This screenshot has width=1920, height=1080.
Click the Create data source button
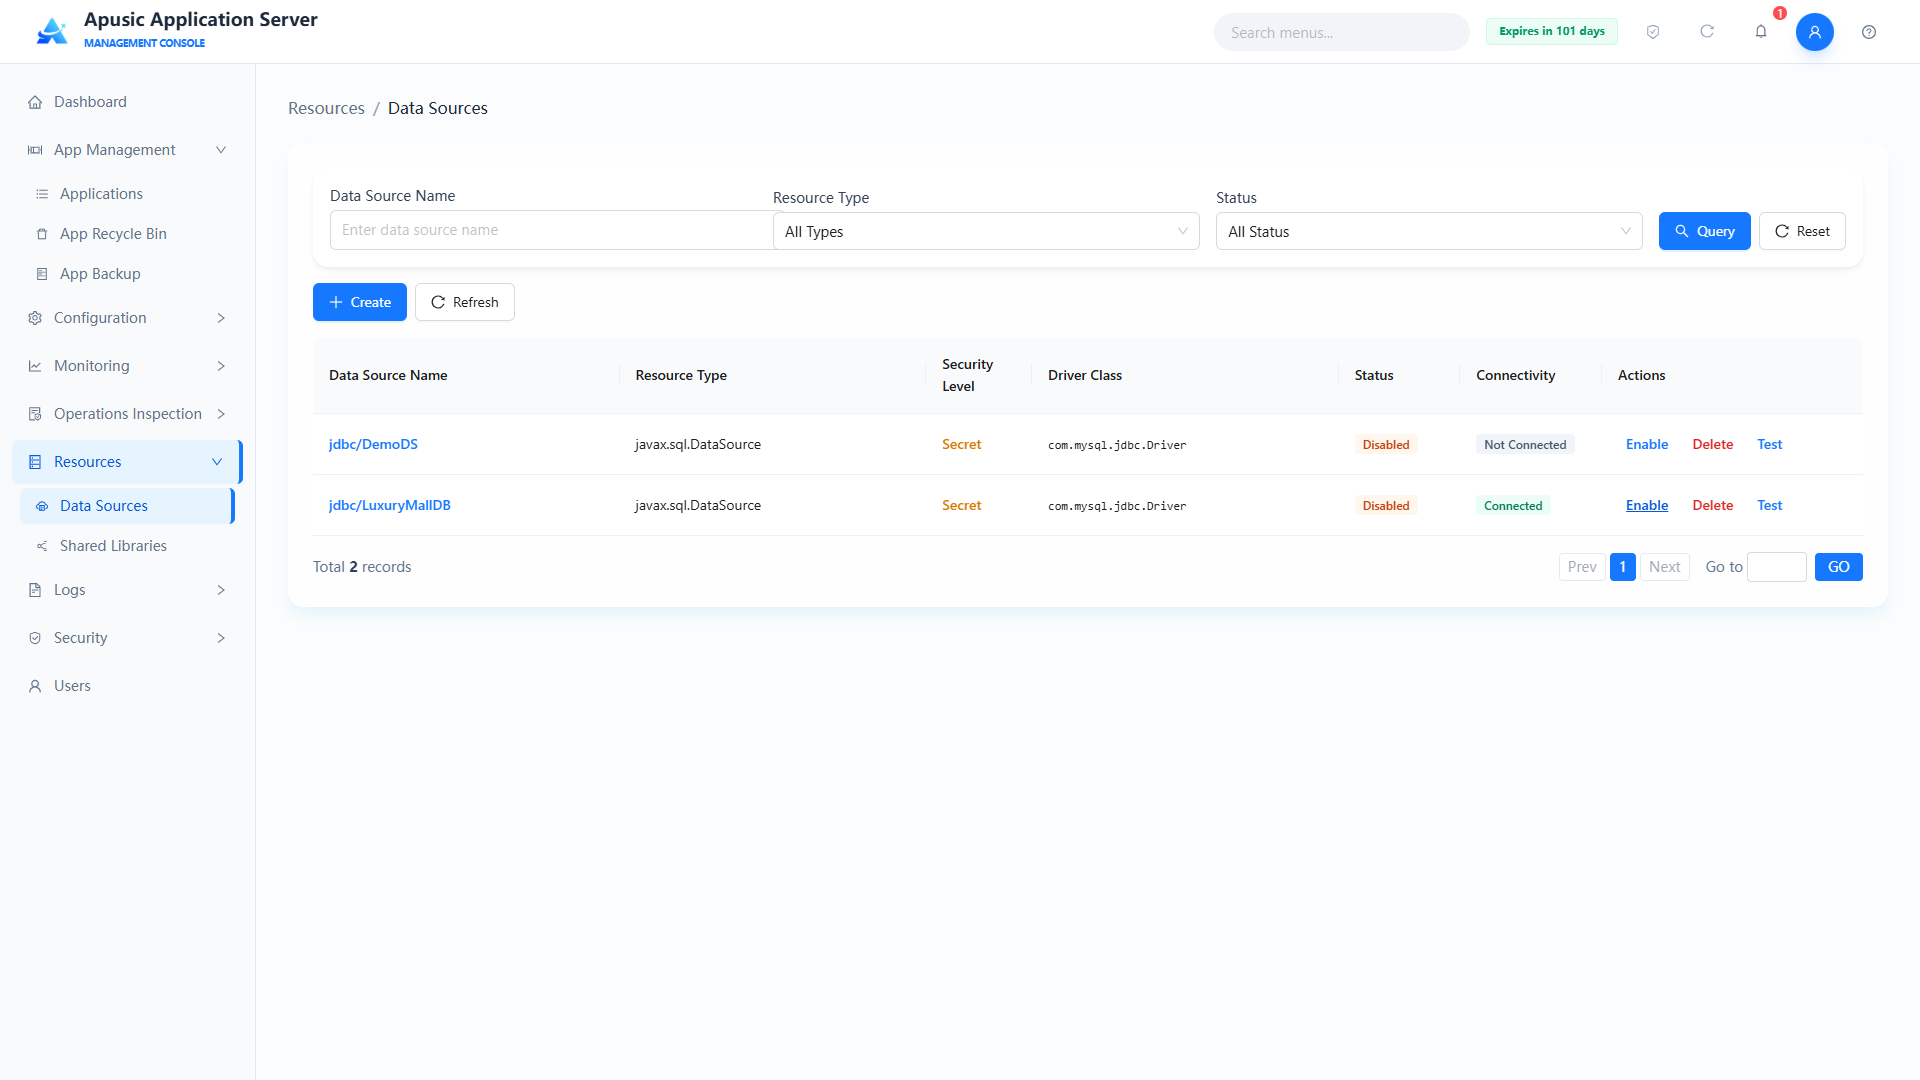point(360,302)
